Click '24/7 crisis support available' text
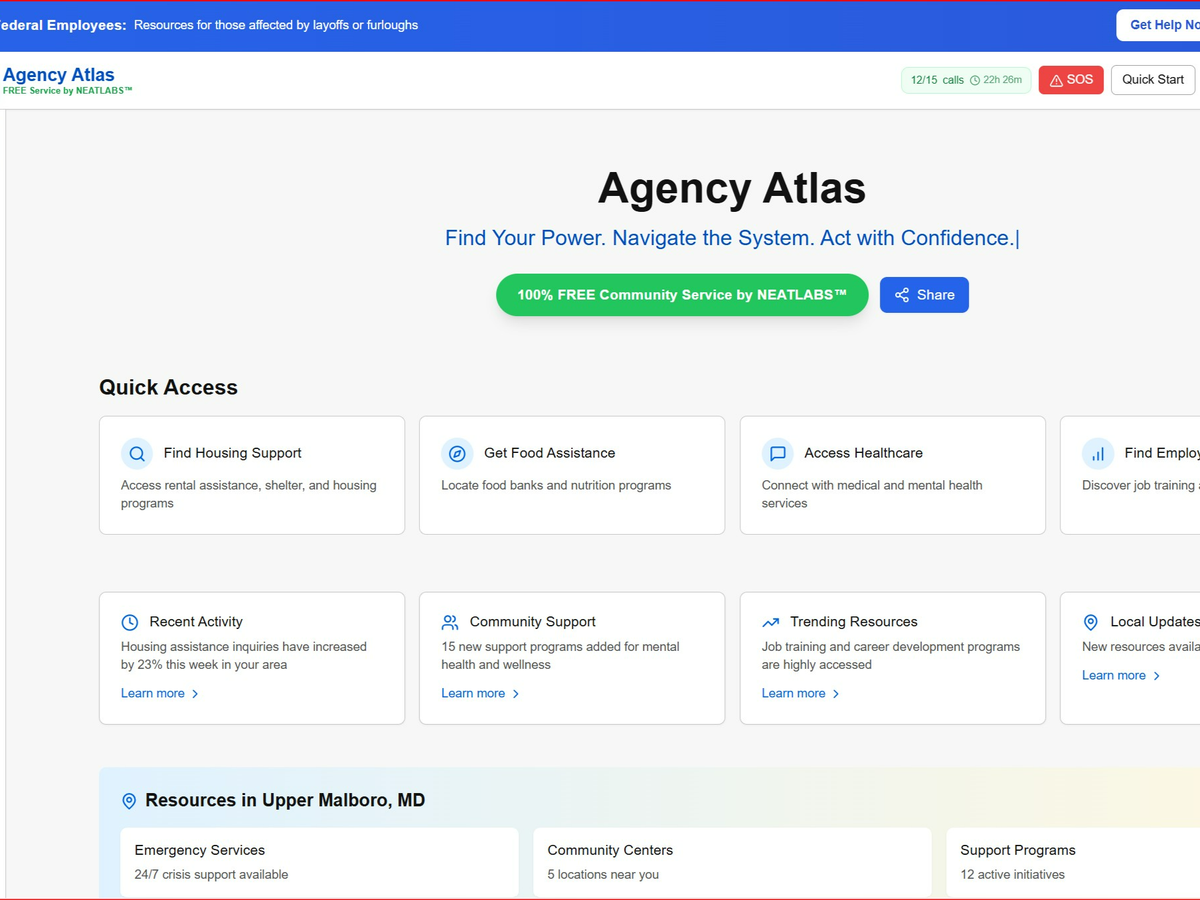The image size is (1200, 900). coord(211,875)
